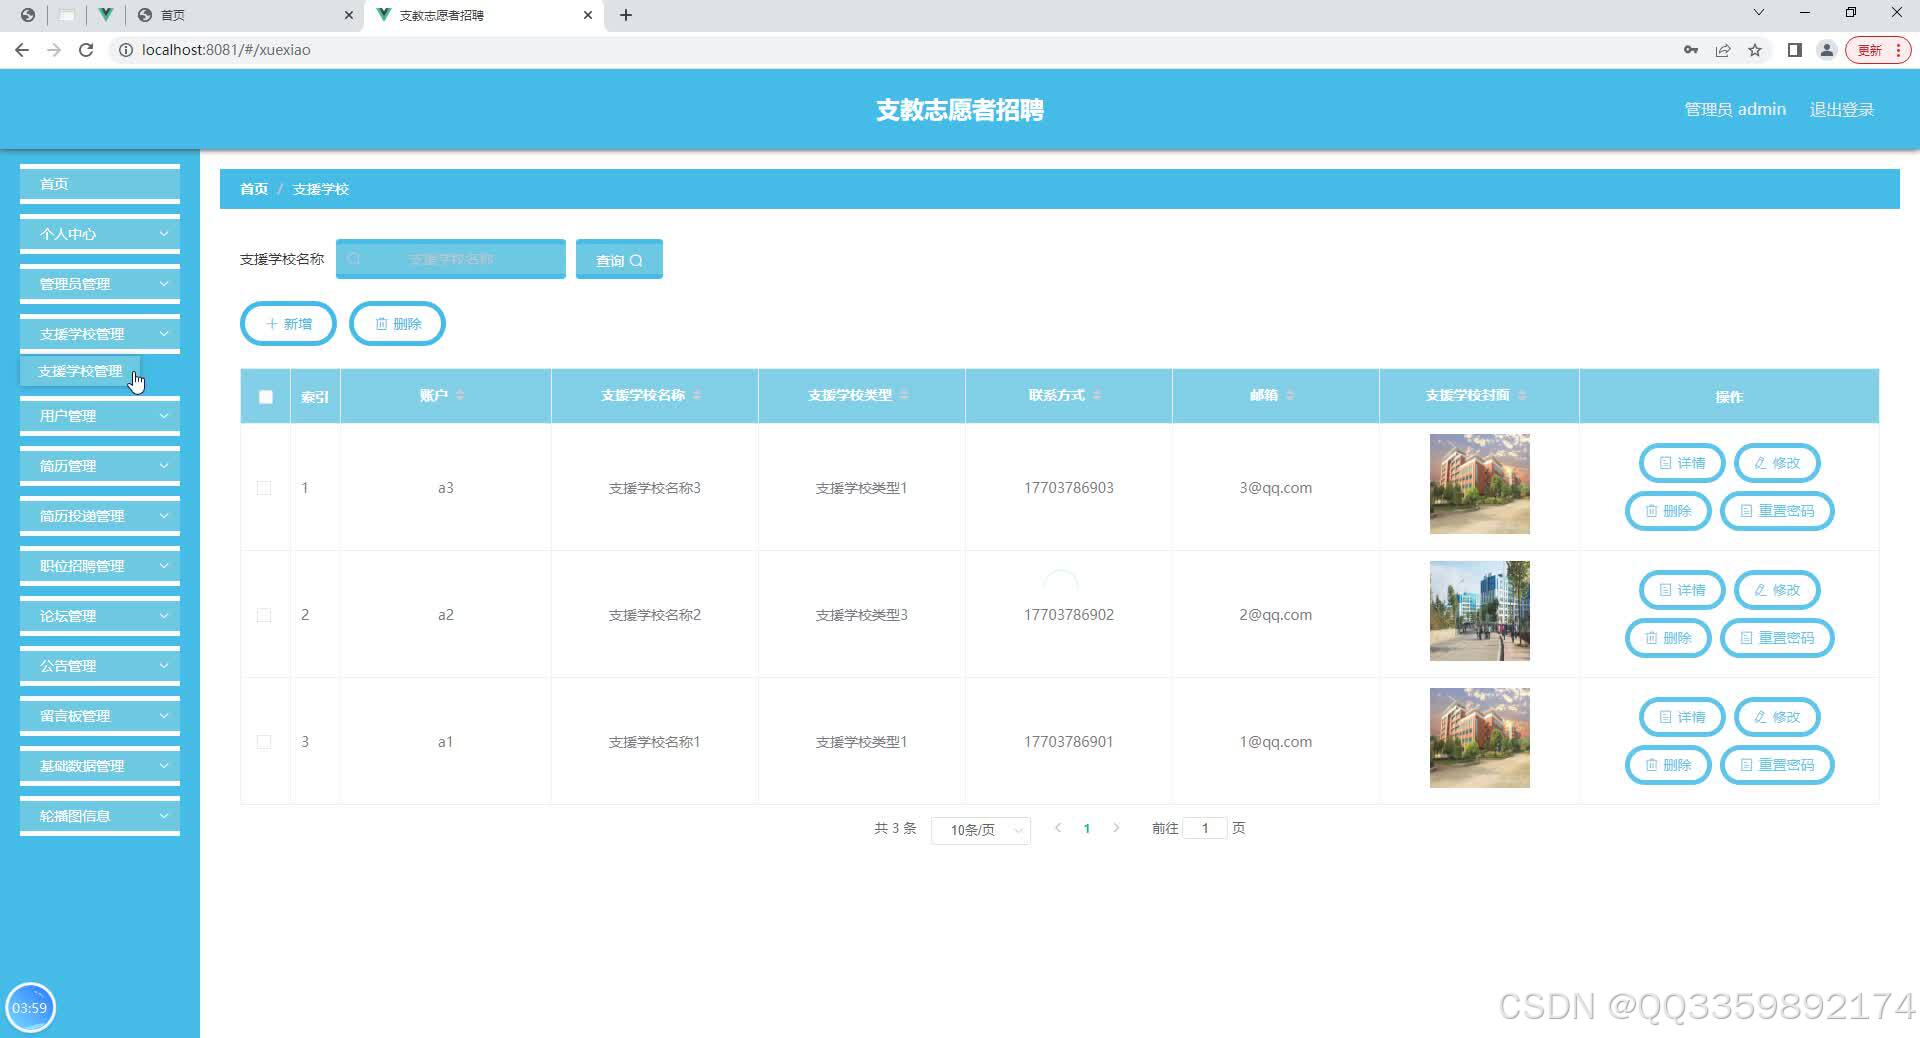Click 重置密码 for account a1

click(x=1777, y=765)
